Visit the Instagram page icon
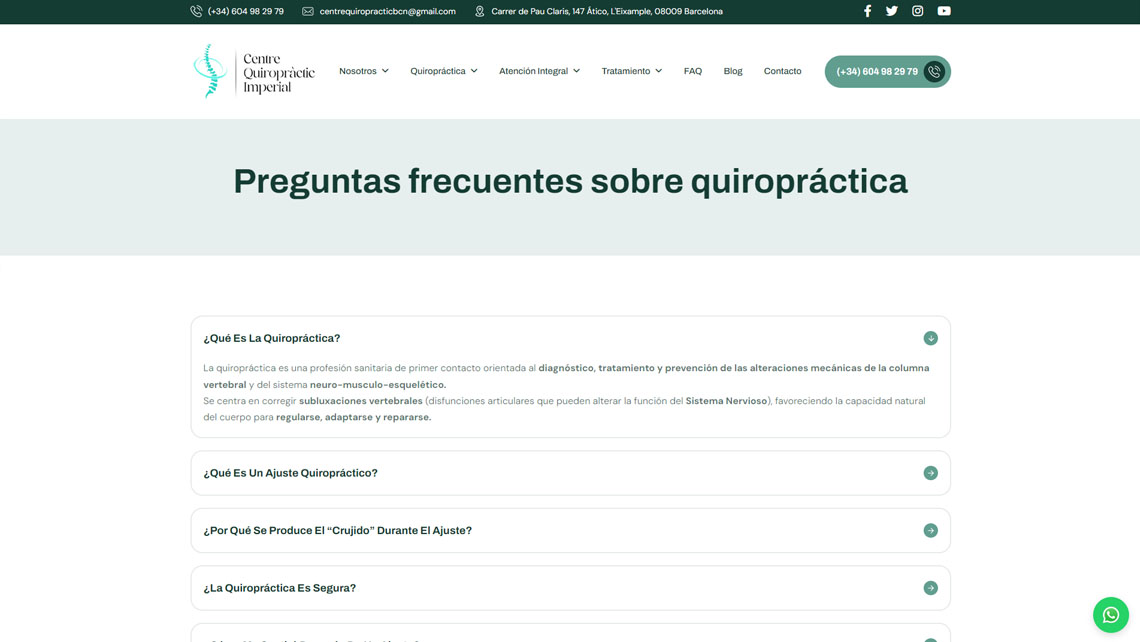1140x642 pixels. click(x=917, y=11)
